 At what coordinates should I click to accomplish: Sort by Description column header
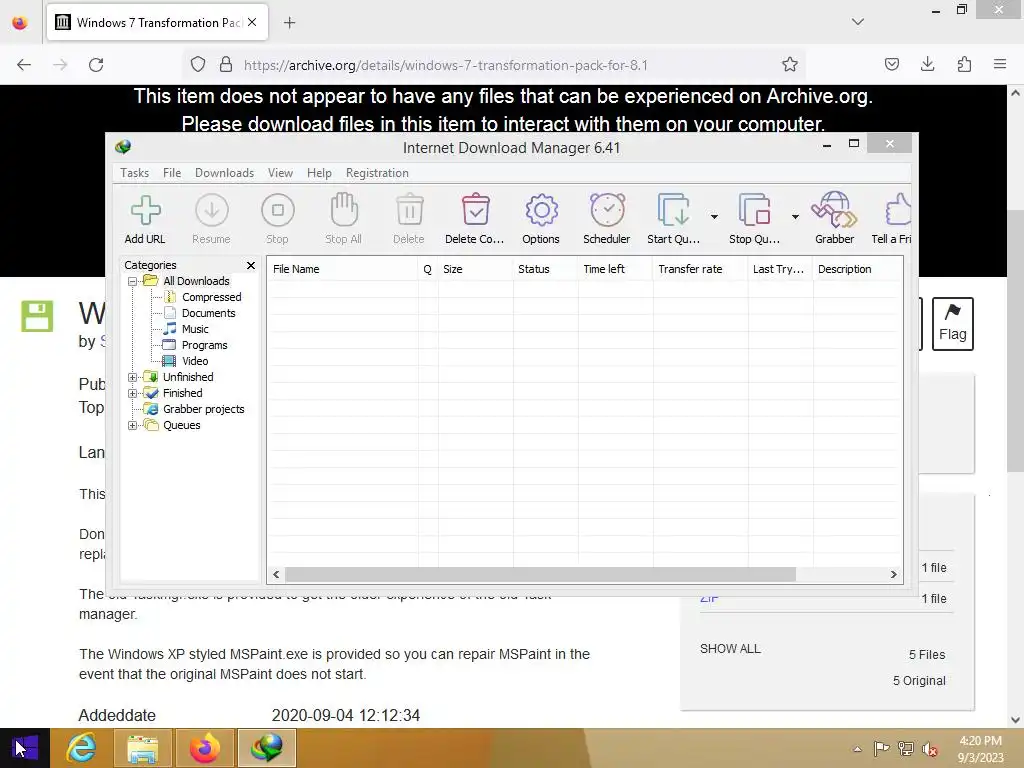point(857,269)
